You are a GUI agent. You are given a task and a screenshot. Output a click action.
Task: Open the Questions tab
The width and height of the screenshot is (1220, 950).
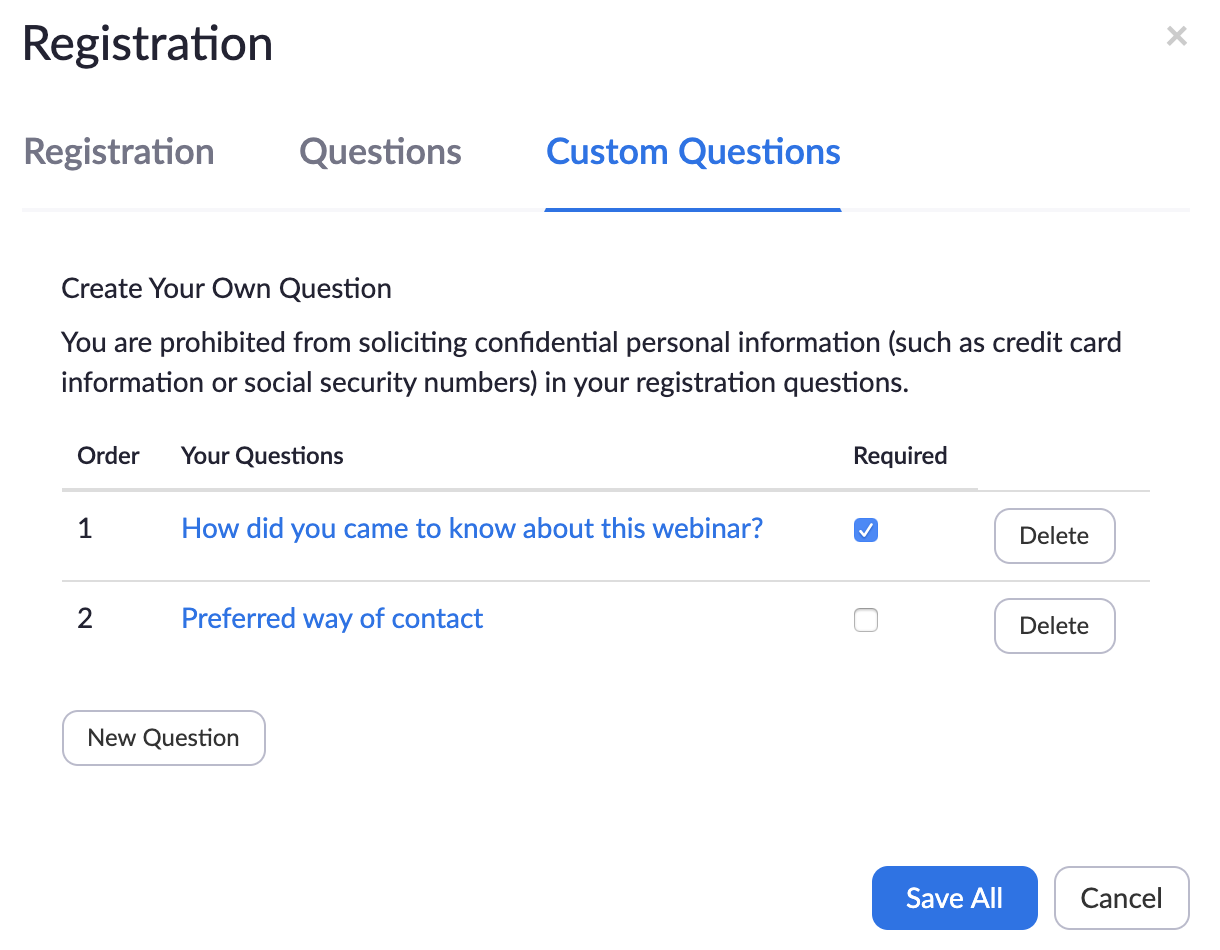[x=380, y=152]
